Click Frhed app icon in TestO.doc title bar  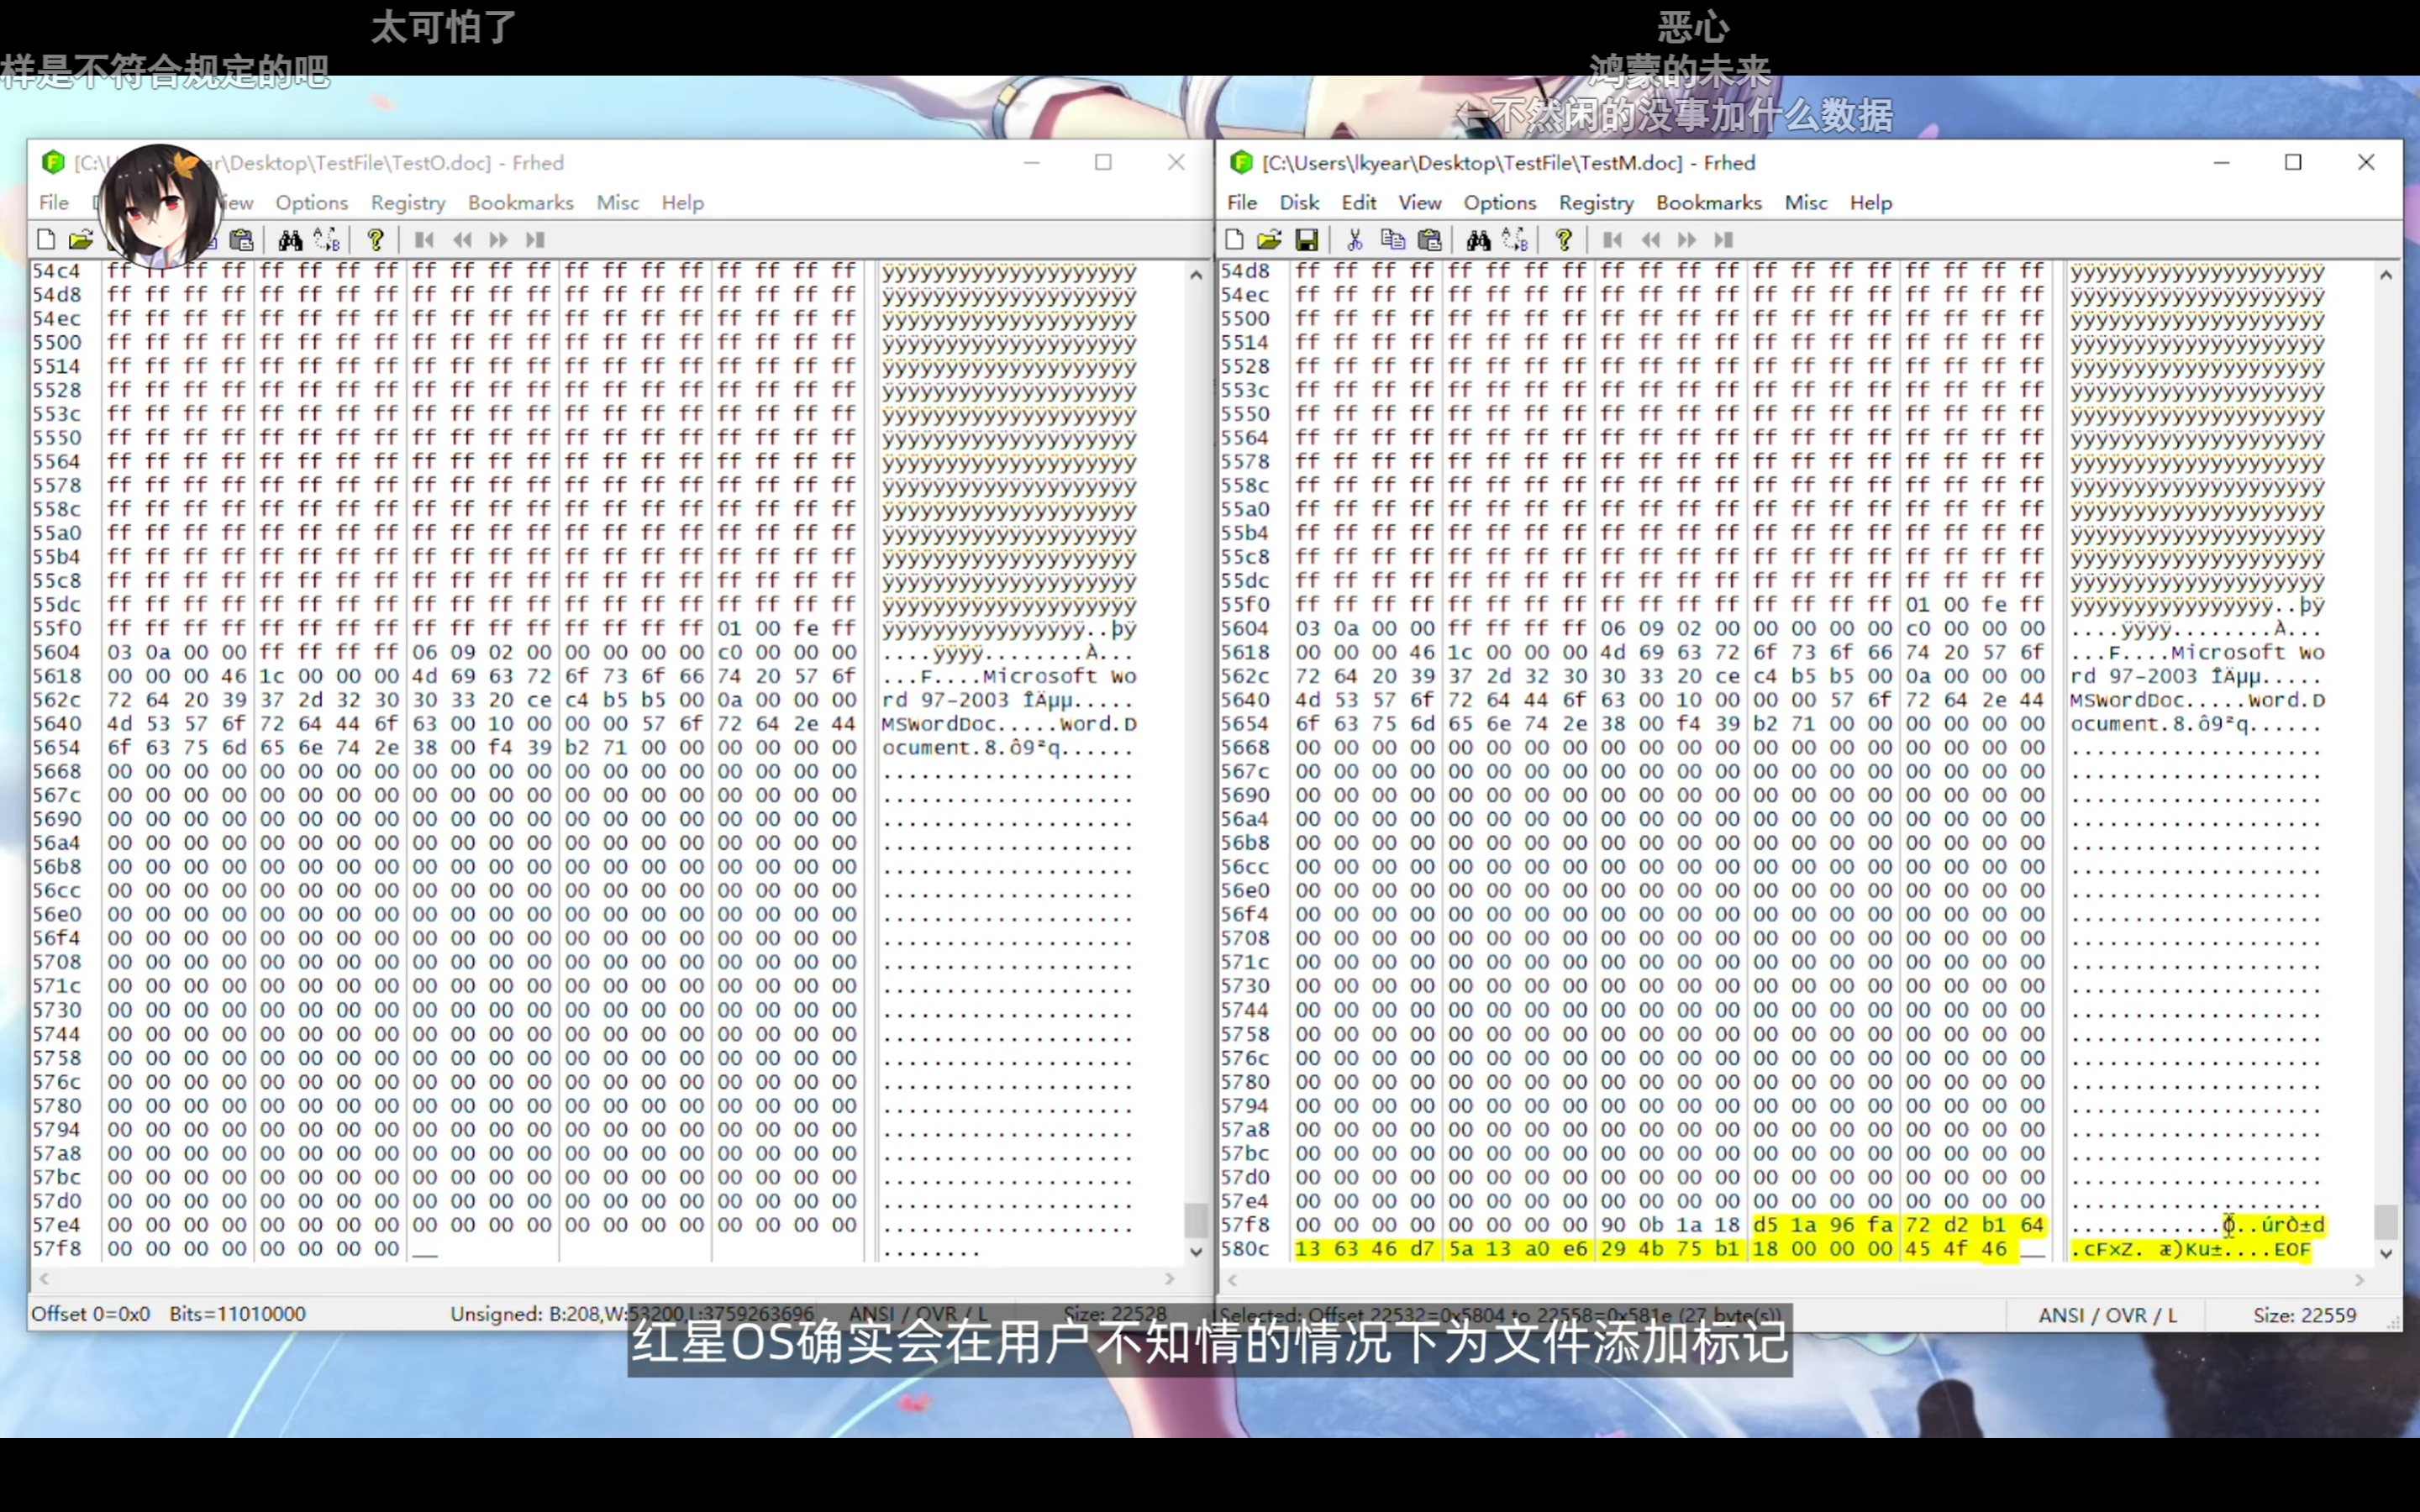coord(53,162)
